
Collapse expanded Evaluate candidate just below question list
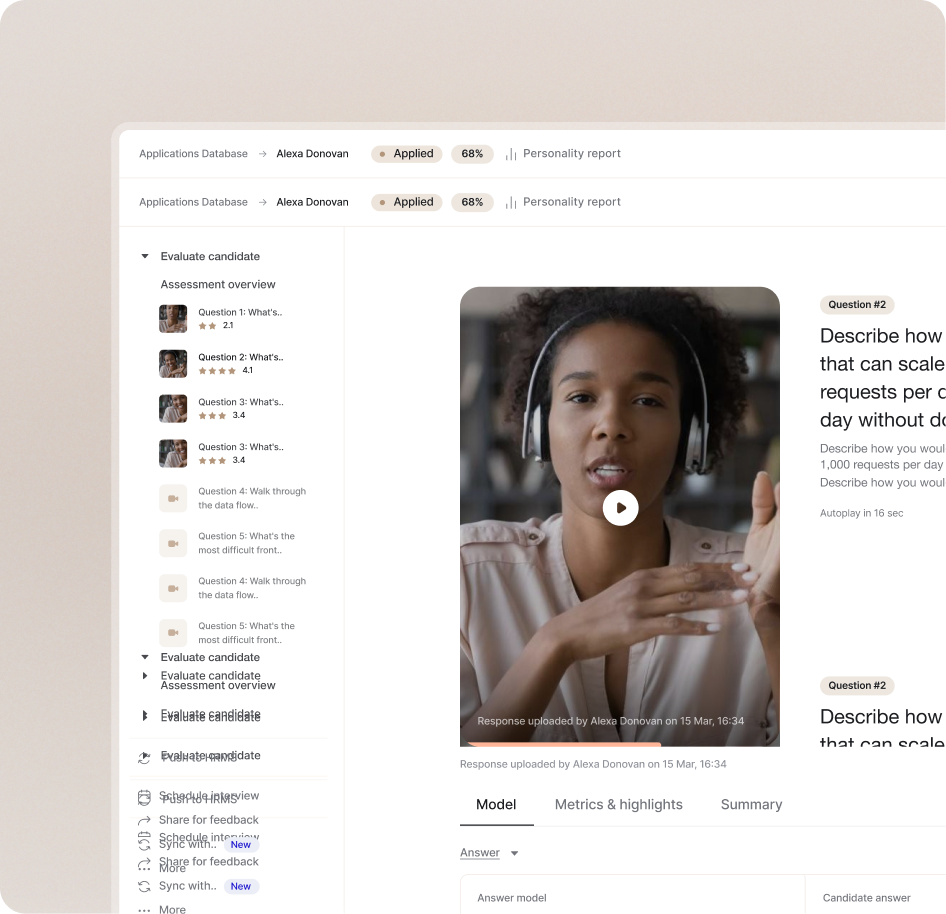click(x=145, y=658)
